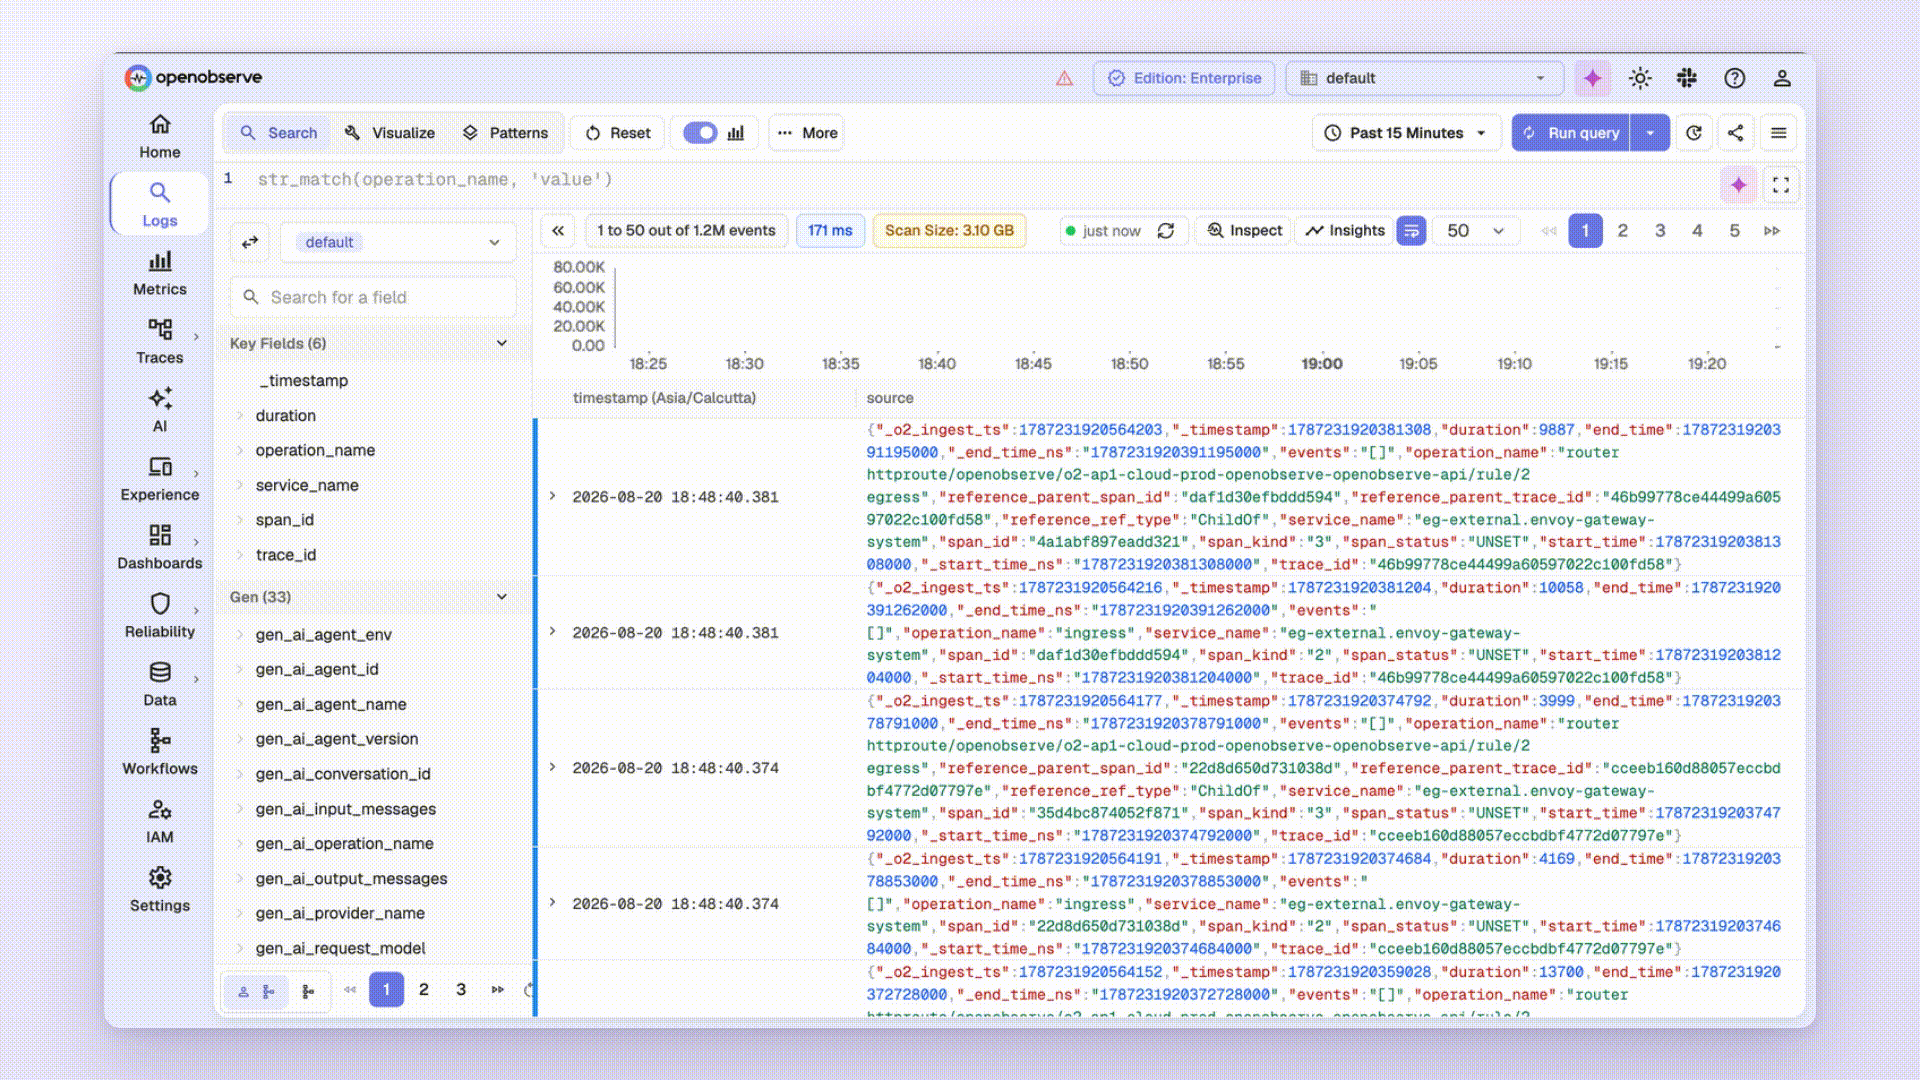Open Reliability in the sidebar
1920x1080 pixels.
[x=160, y=615]
